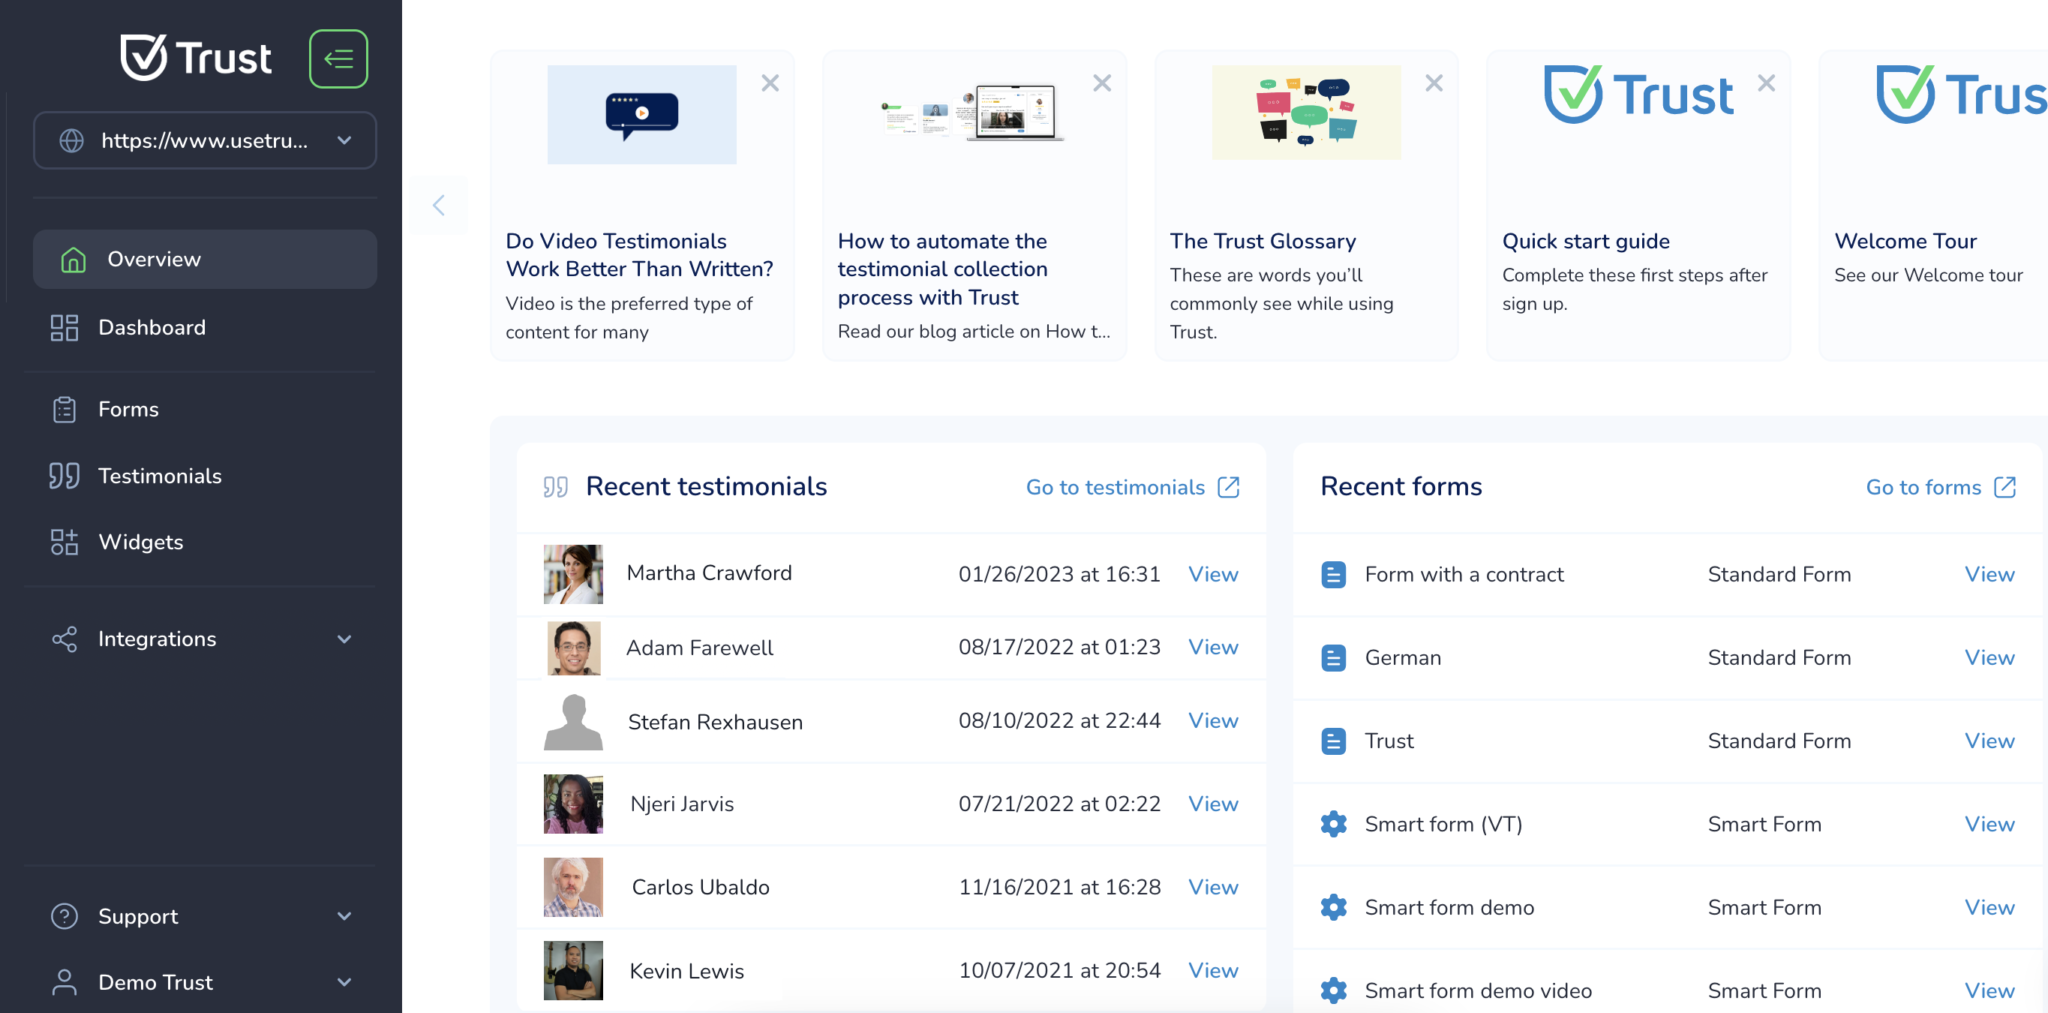View the German form

coord(1989,657)
